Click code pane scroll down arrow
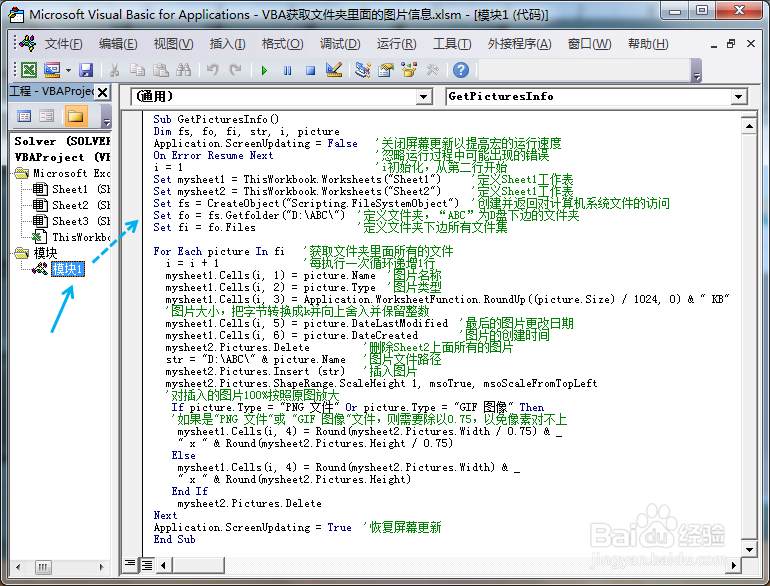770x586 pixels. 749,549
